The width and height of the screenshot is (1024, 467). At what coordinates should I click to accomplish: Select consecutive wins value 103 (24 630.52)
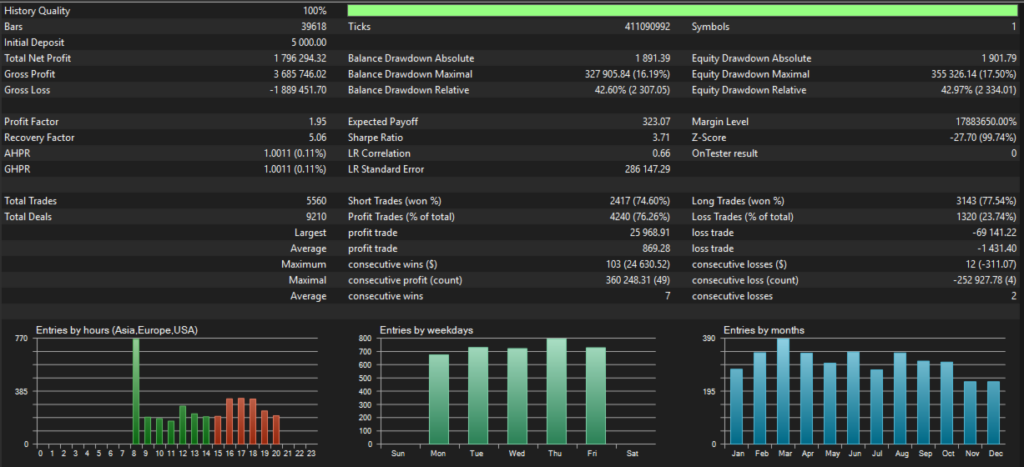tap(639, 265)
